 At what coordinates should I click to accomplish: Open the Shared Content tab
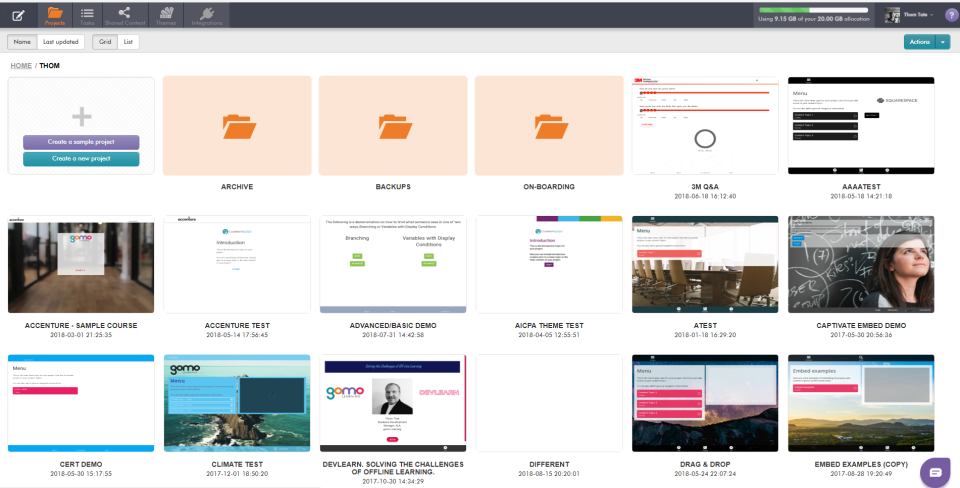[x=125, y=15]
